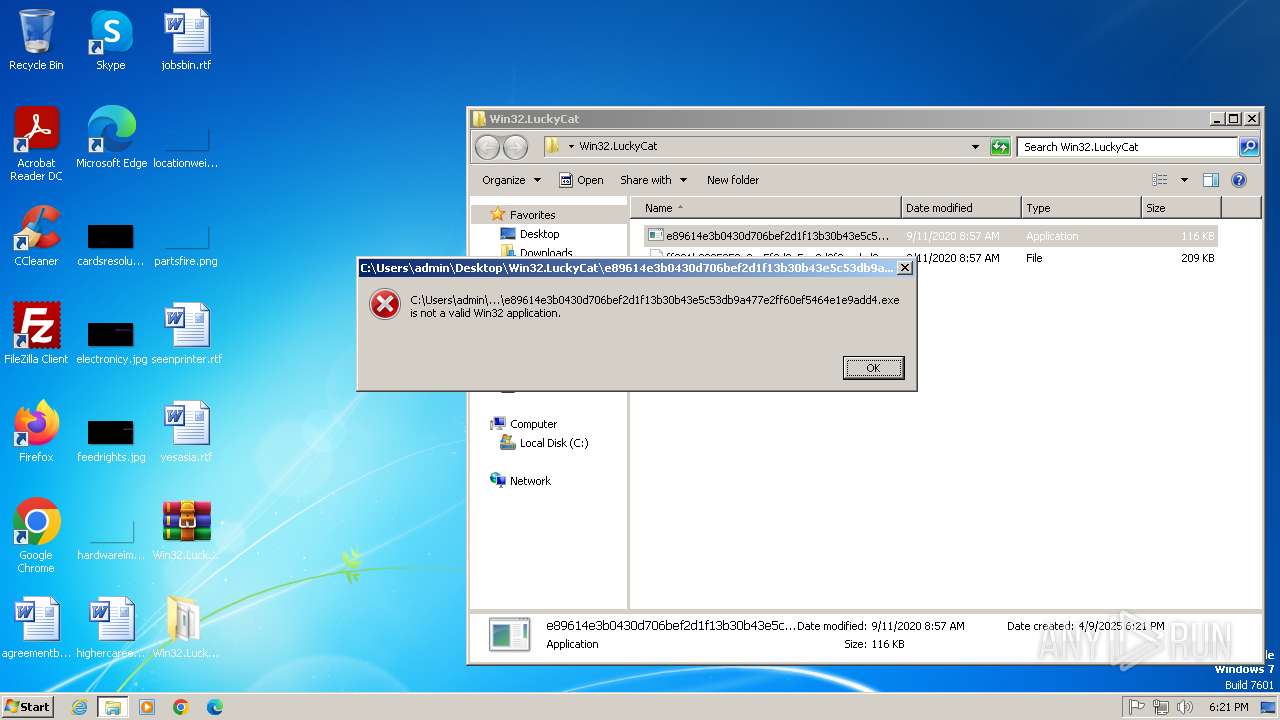Image resolution: width=1280 pixels, height=720 pixels.
Task: Select the highercaree document icon on desktop
Action: (x=111, y=628)
